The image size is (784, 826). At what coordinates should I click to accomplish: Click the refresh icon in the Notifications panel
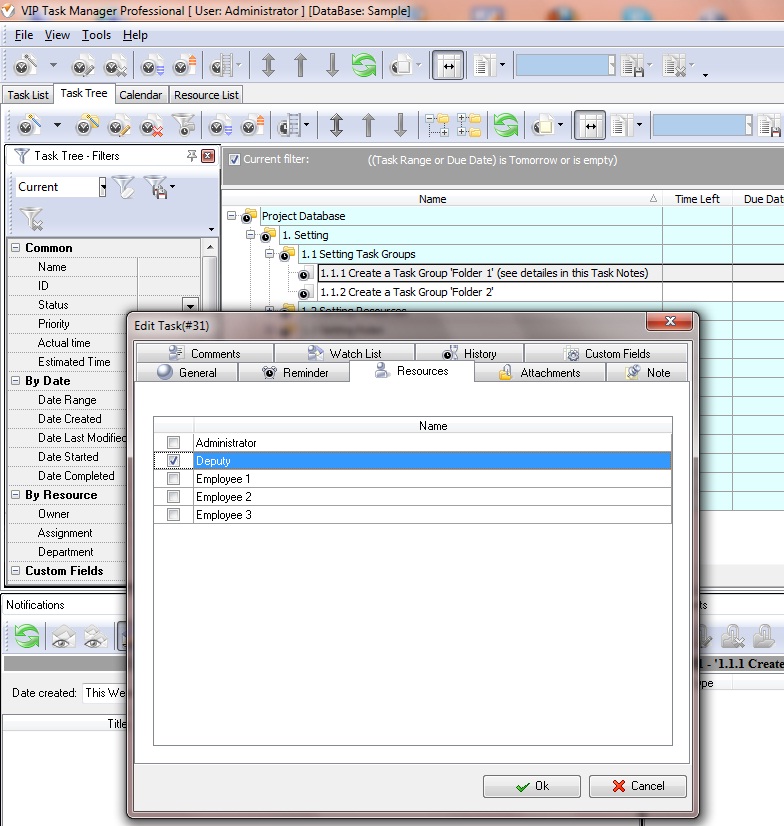pos(26,636)
